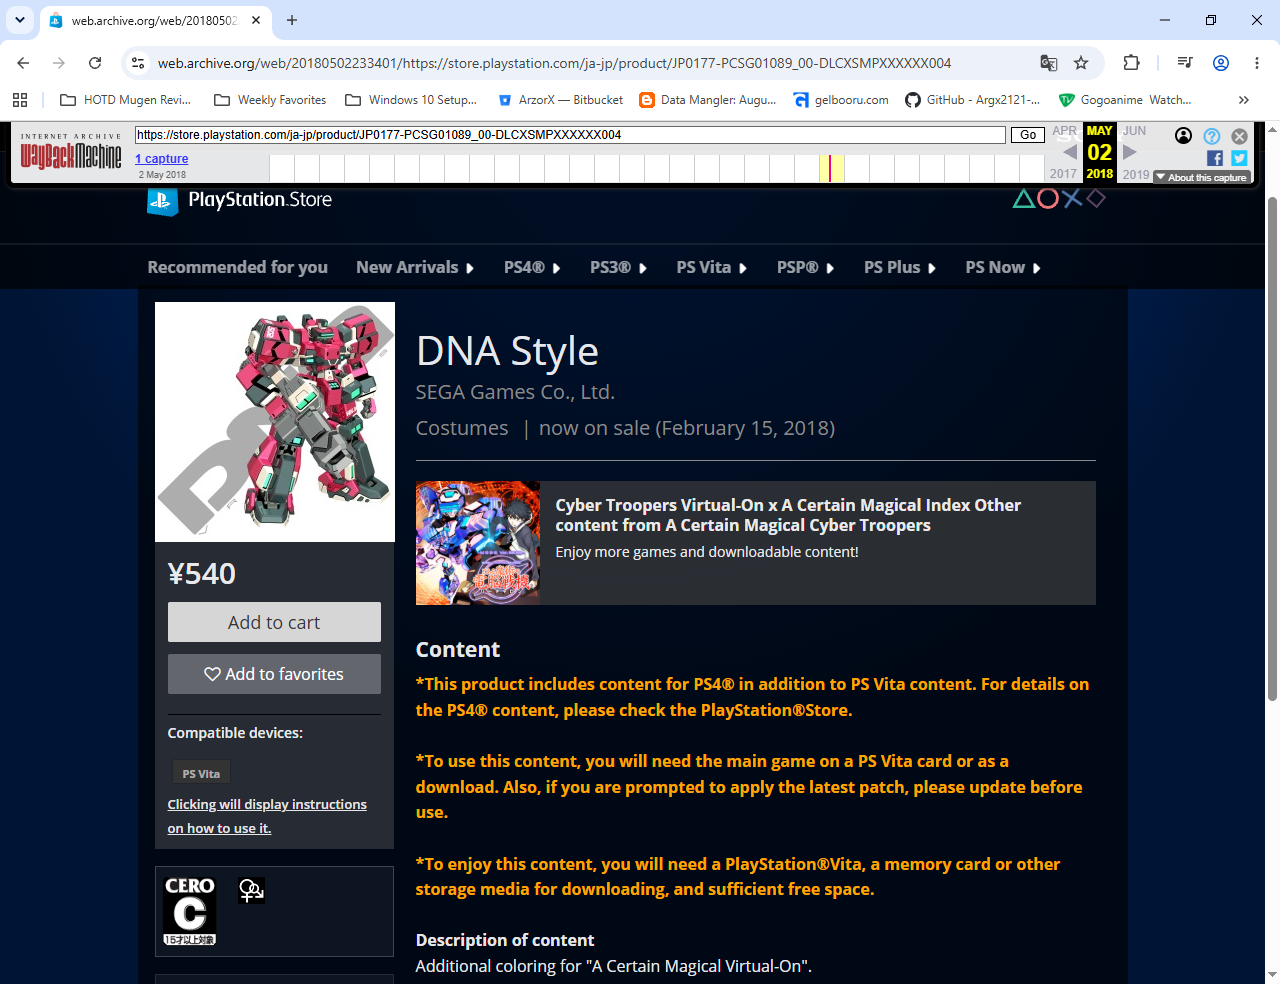Expand New Arrivals menu
The image size is (1280, 984).
[x=415, y=267]
